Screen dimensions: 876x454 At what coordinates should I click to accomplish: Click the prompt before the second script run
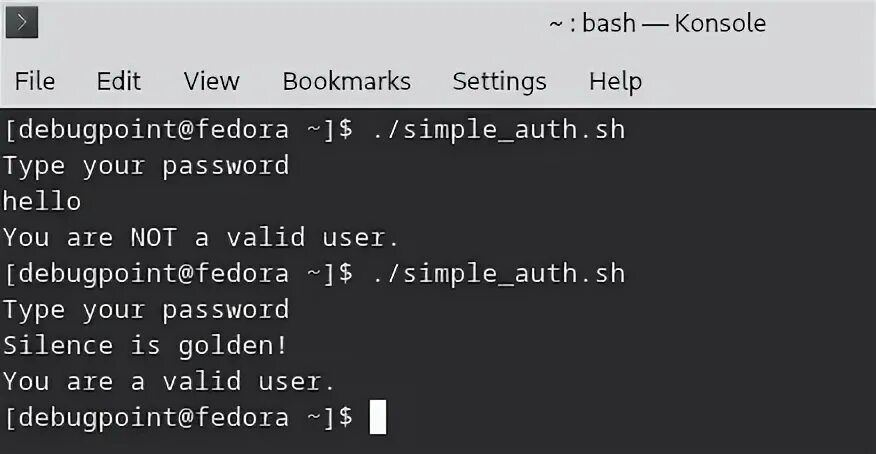[x=179, y=274]
